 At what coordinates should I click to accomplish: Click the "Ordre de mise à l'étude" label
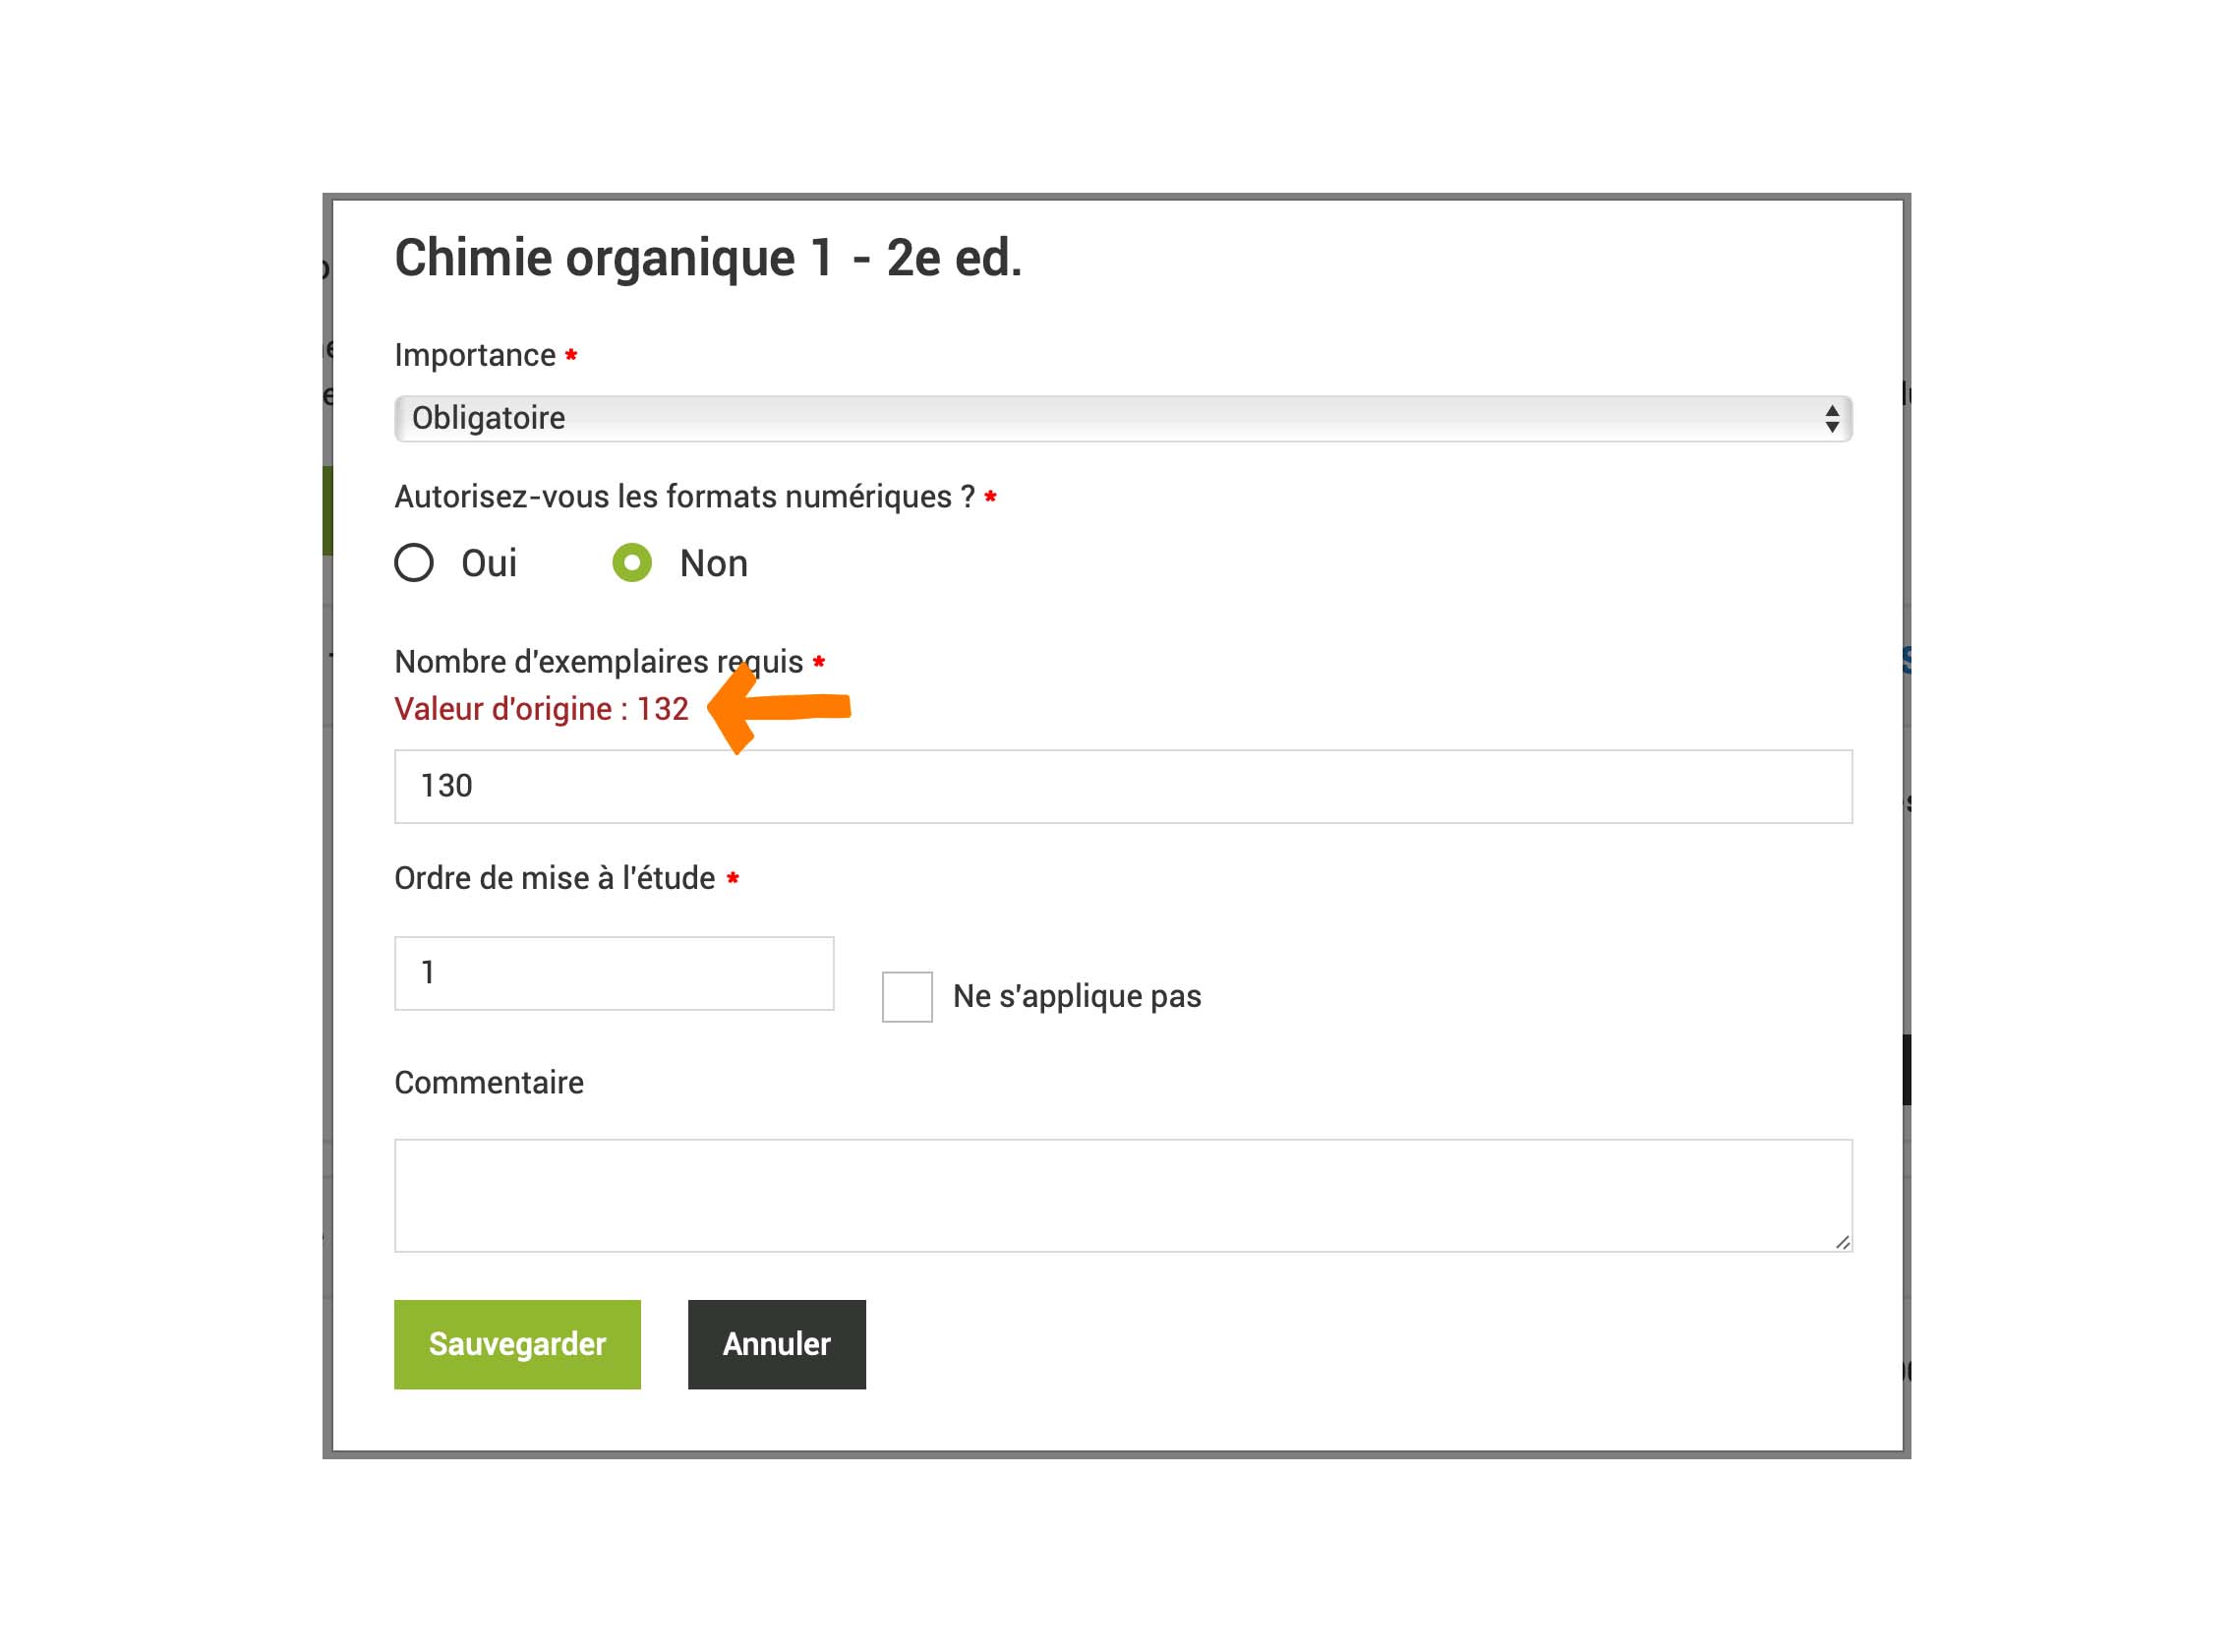tap(554, 878)
